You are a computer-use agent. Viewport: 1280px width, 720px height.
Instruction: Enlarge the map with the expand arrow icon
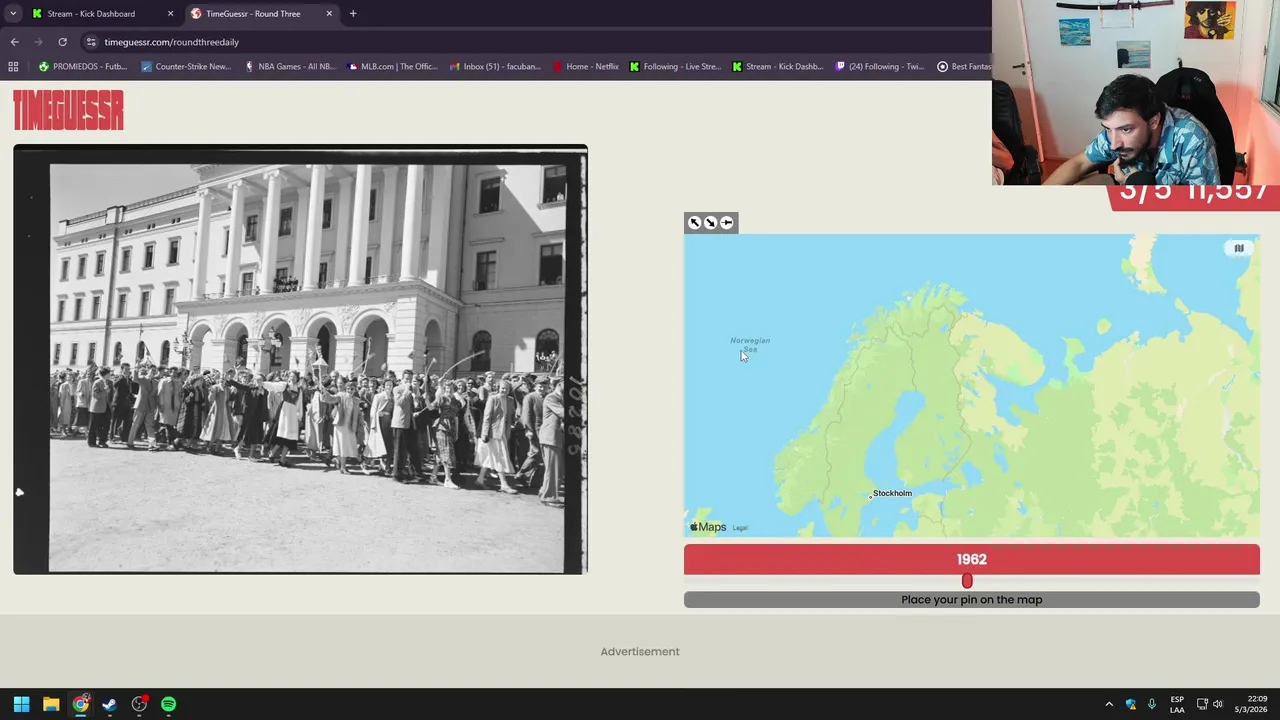(x=695, y=223)
